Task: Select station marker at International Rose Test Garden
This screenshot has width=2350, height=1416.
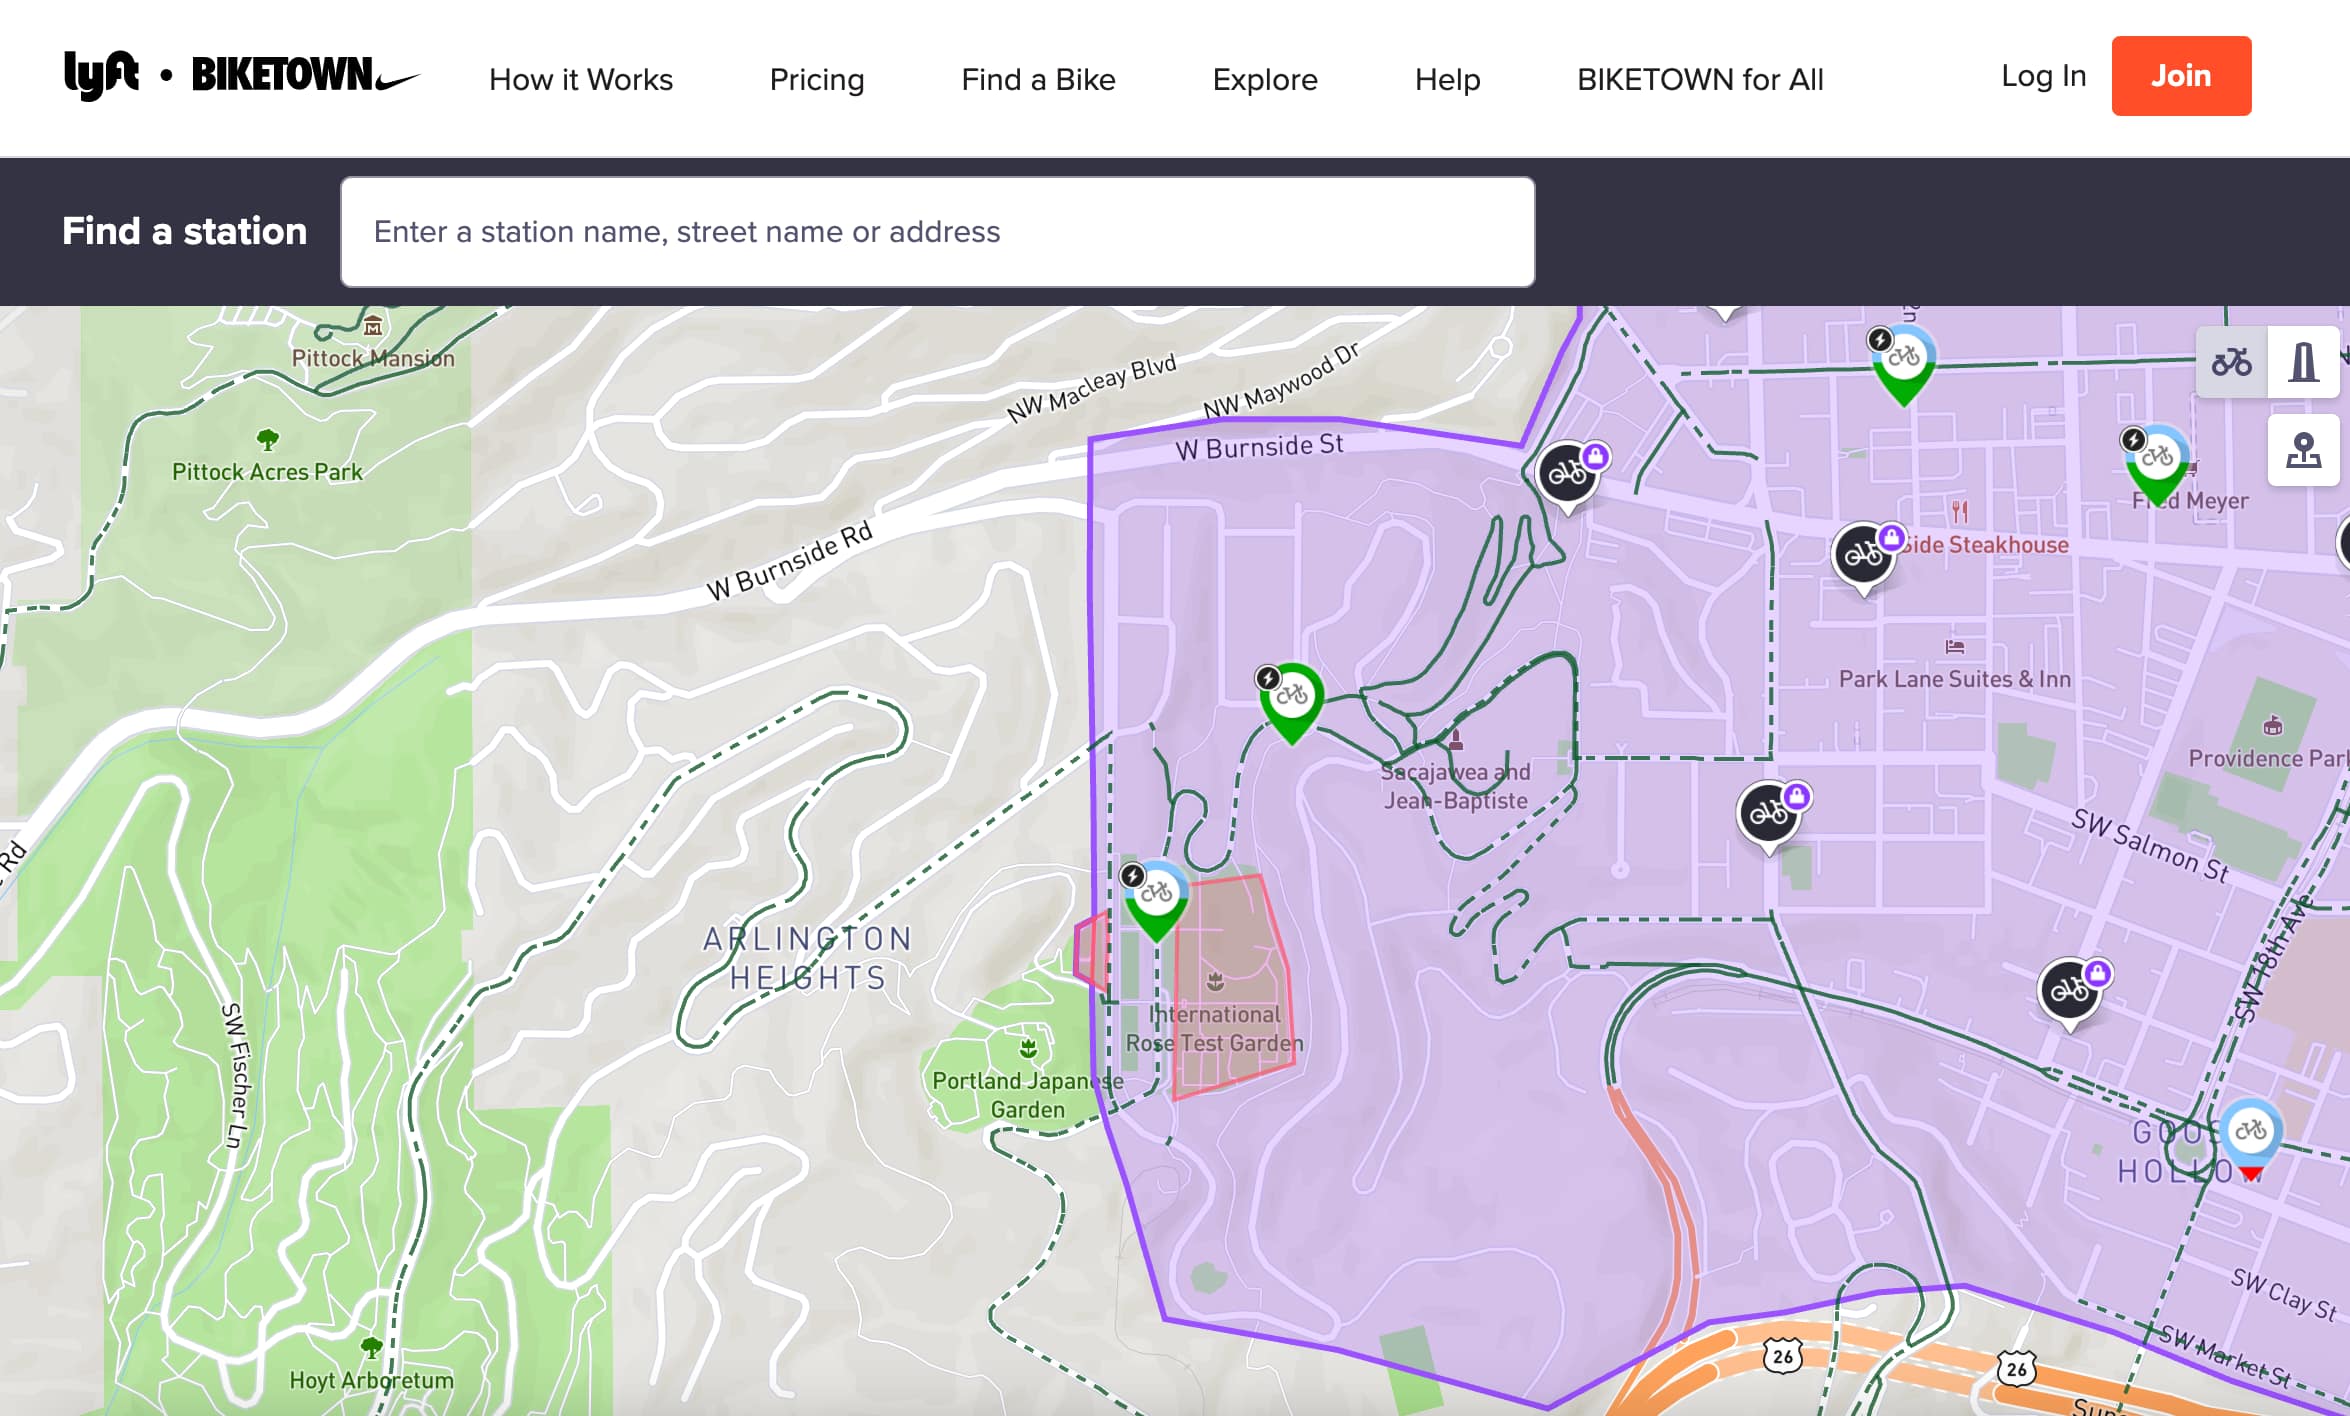Action: (x=1157, y=892)
